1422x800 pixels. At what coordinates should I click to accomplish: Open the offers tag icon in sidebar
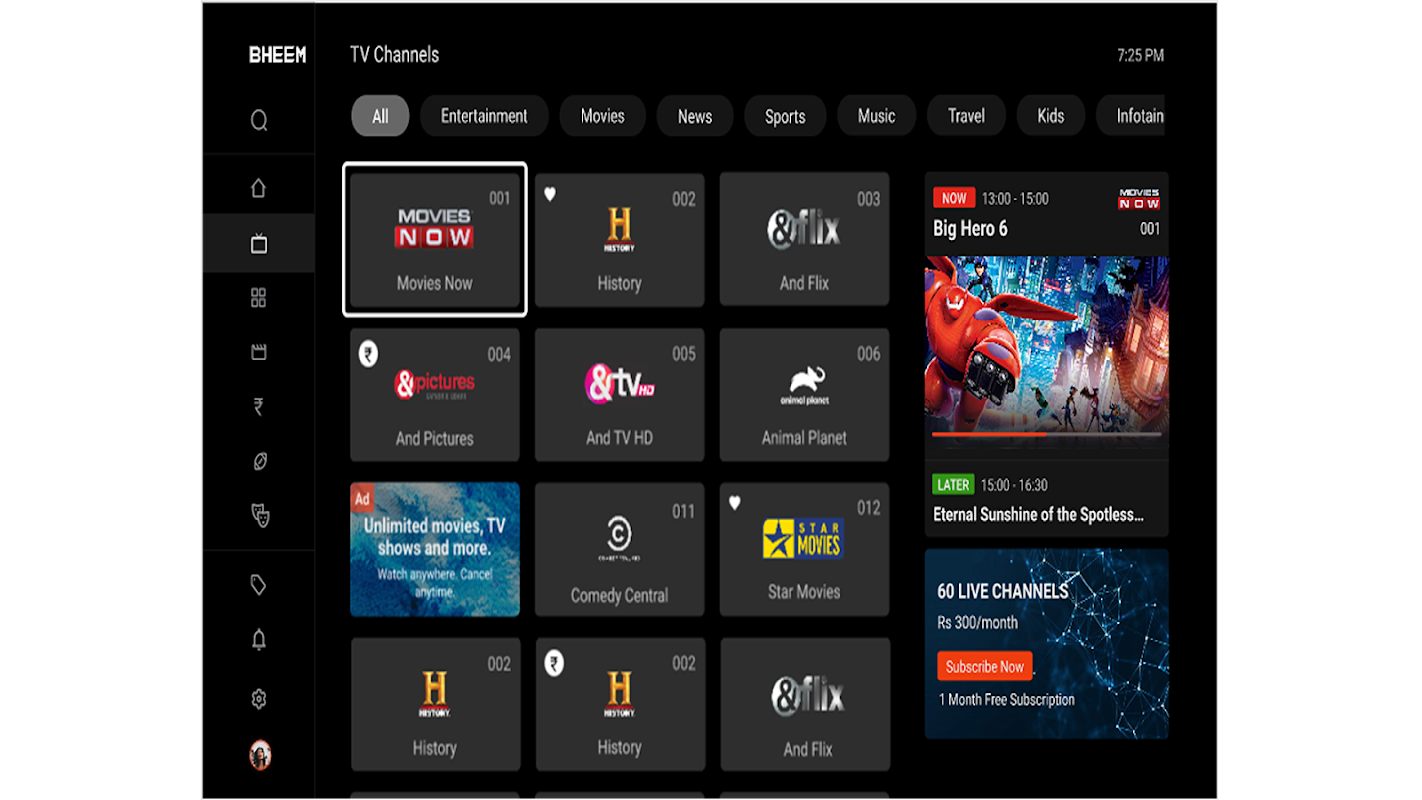259,586
